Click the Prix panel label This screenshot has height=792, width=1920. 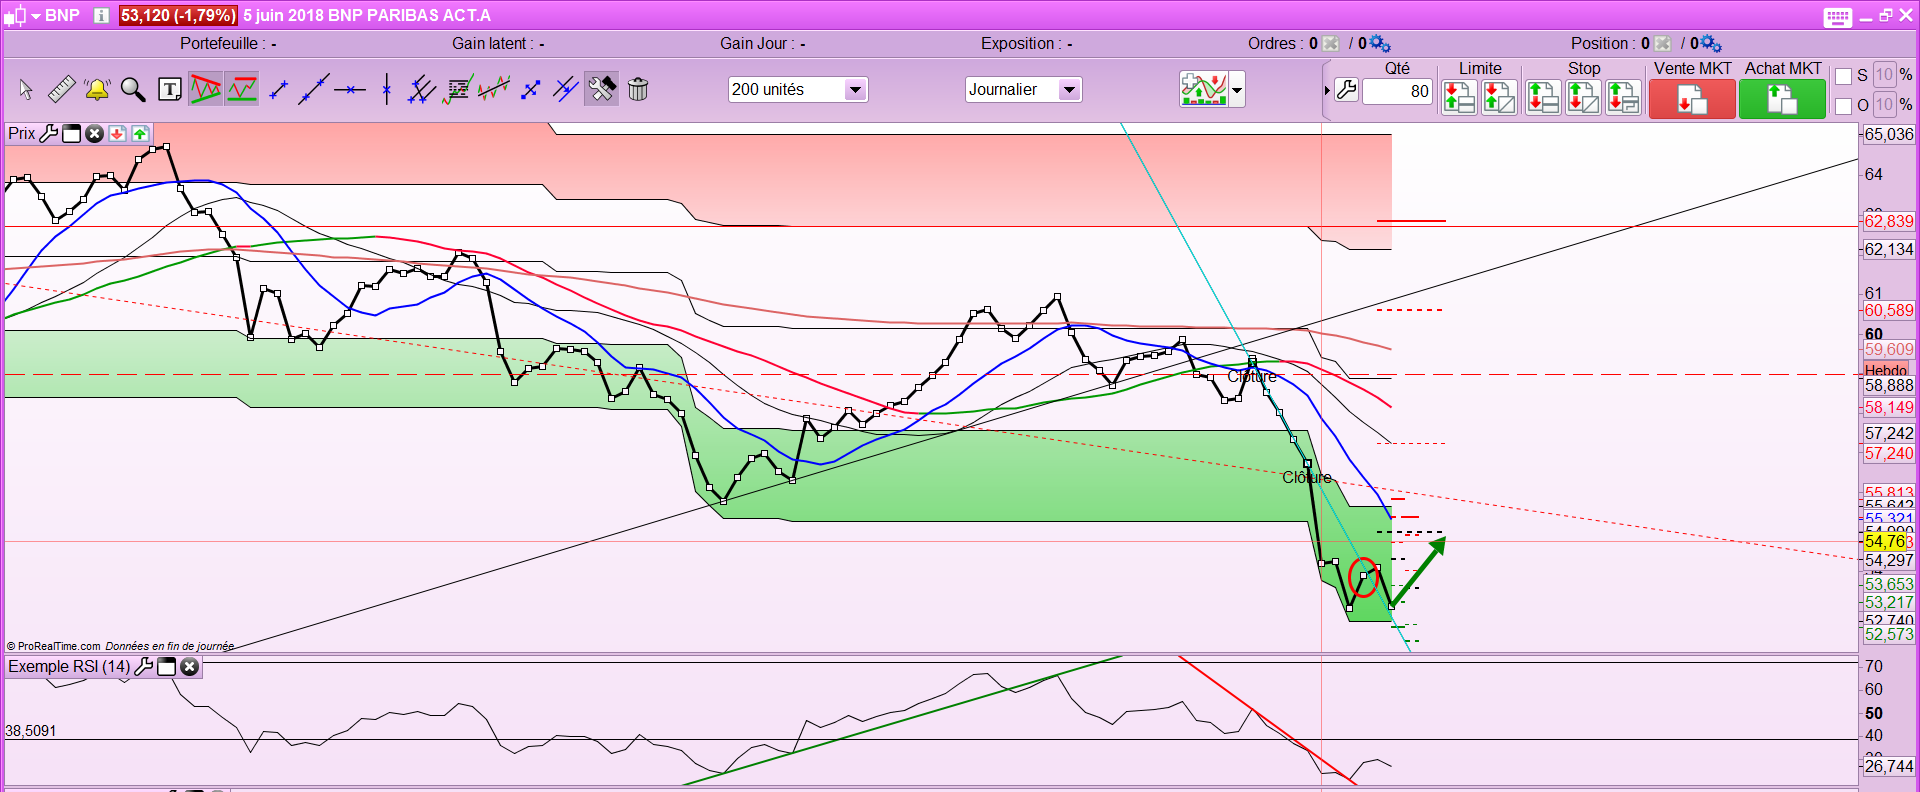pos(21,134)
